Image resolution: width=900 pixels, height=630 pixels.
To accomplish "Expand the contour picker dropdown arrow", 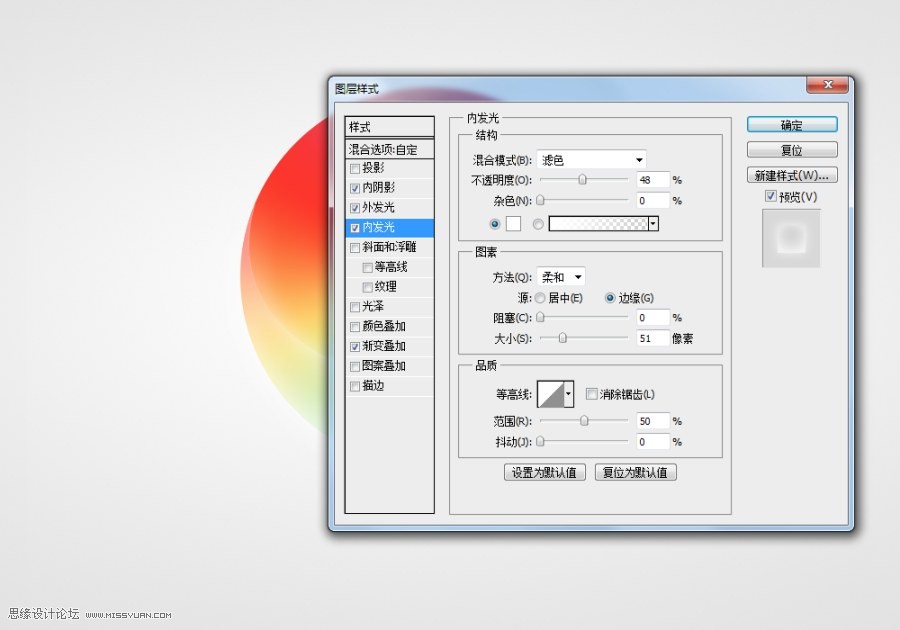I will [x=570, y=393].
